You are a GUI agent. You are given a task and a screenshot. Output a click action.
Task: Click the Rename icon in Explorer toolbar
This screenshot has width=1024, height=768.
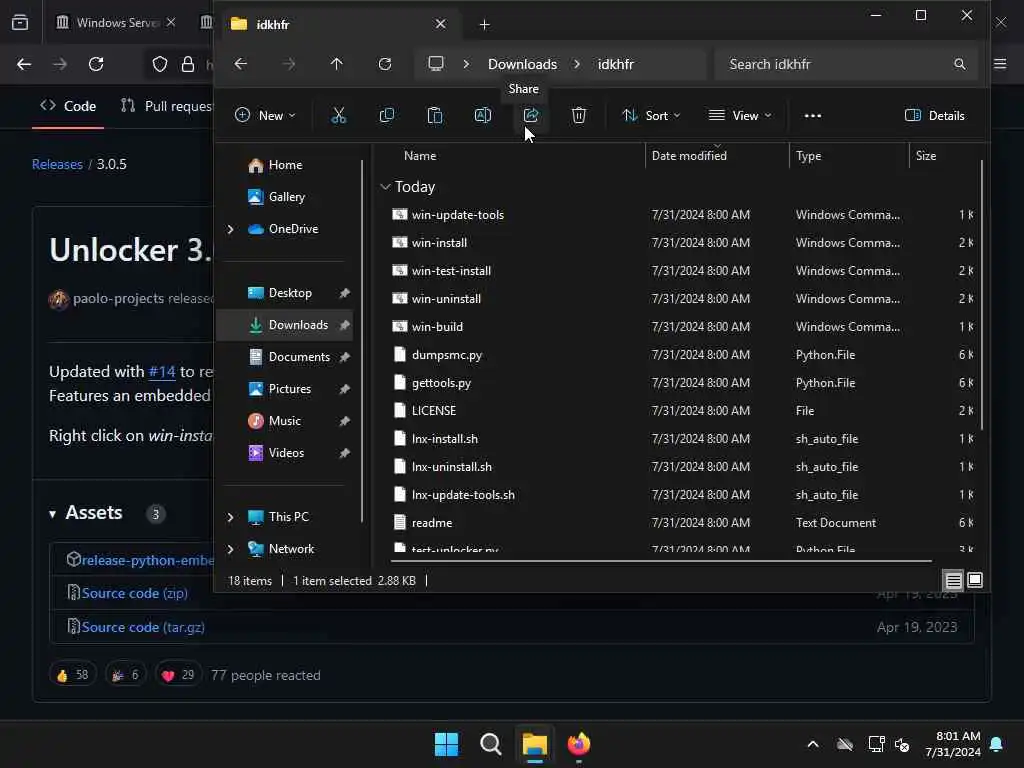(483, 116)
